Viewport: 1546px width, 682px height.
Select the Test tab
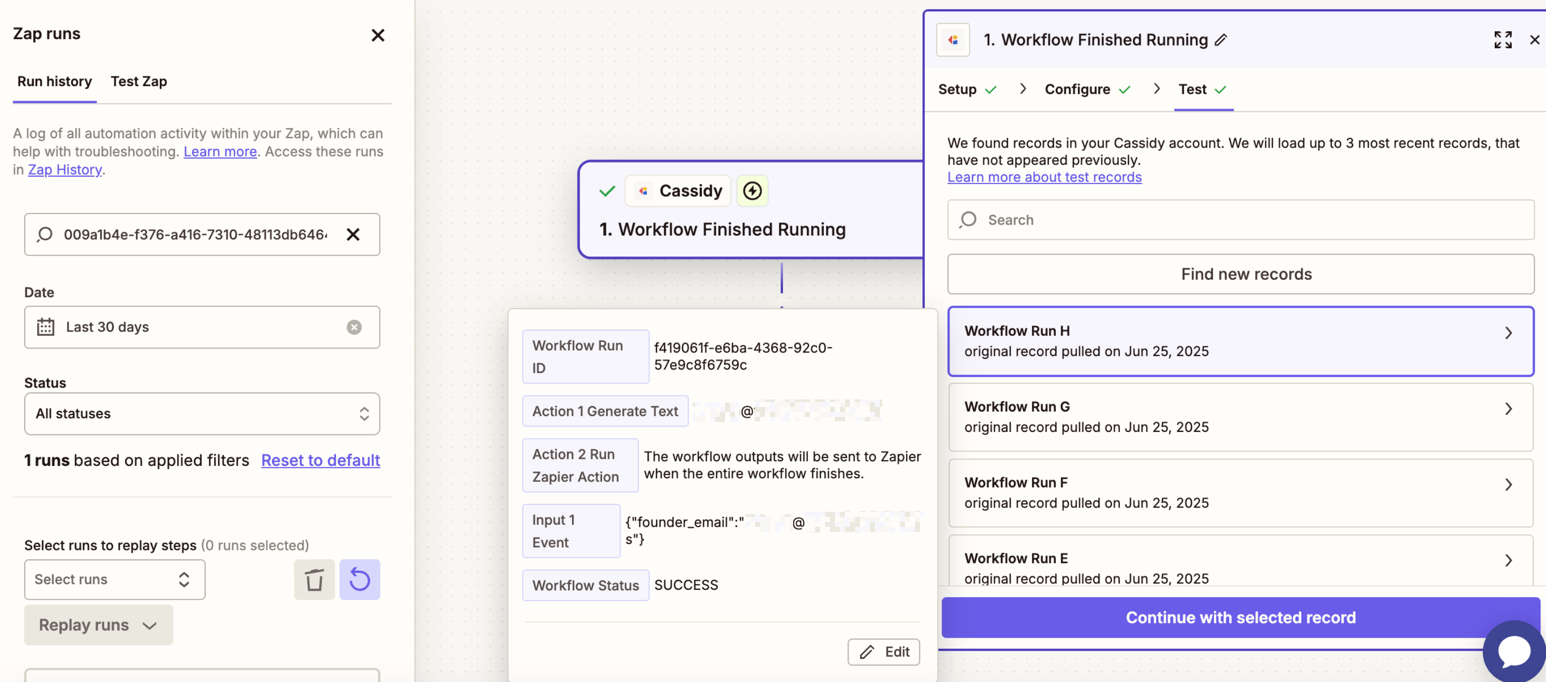coord(1202,89)
